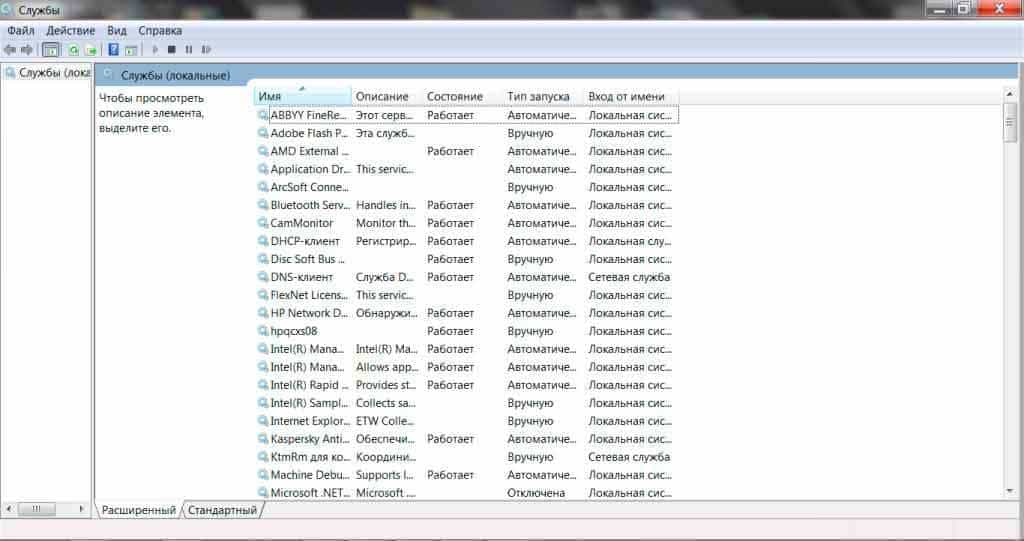Click the Export list toolbar icon
Viewport: 1024px width, 541px height.
pyautogui.click(x=91, y=49)
